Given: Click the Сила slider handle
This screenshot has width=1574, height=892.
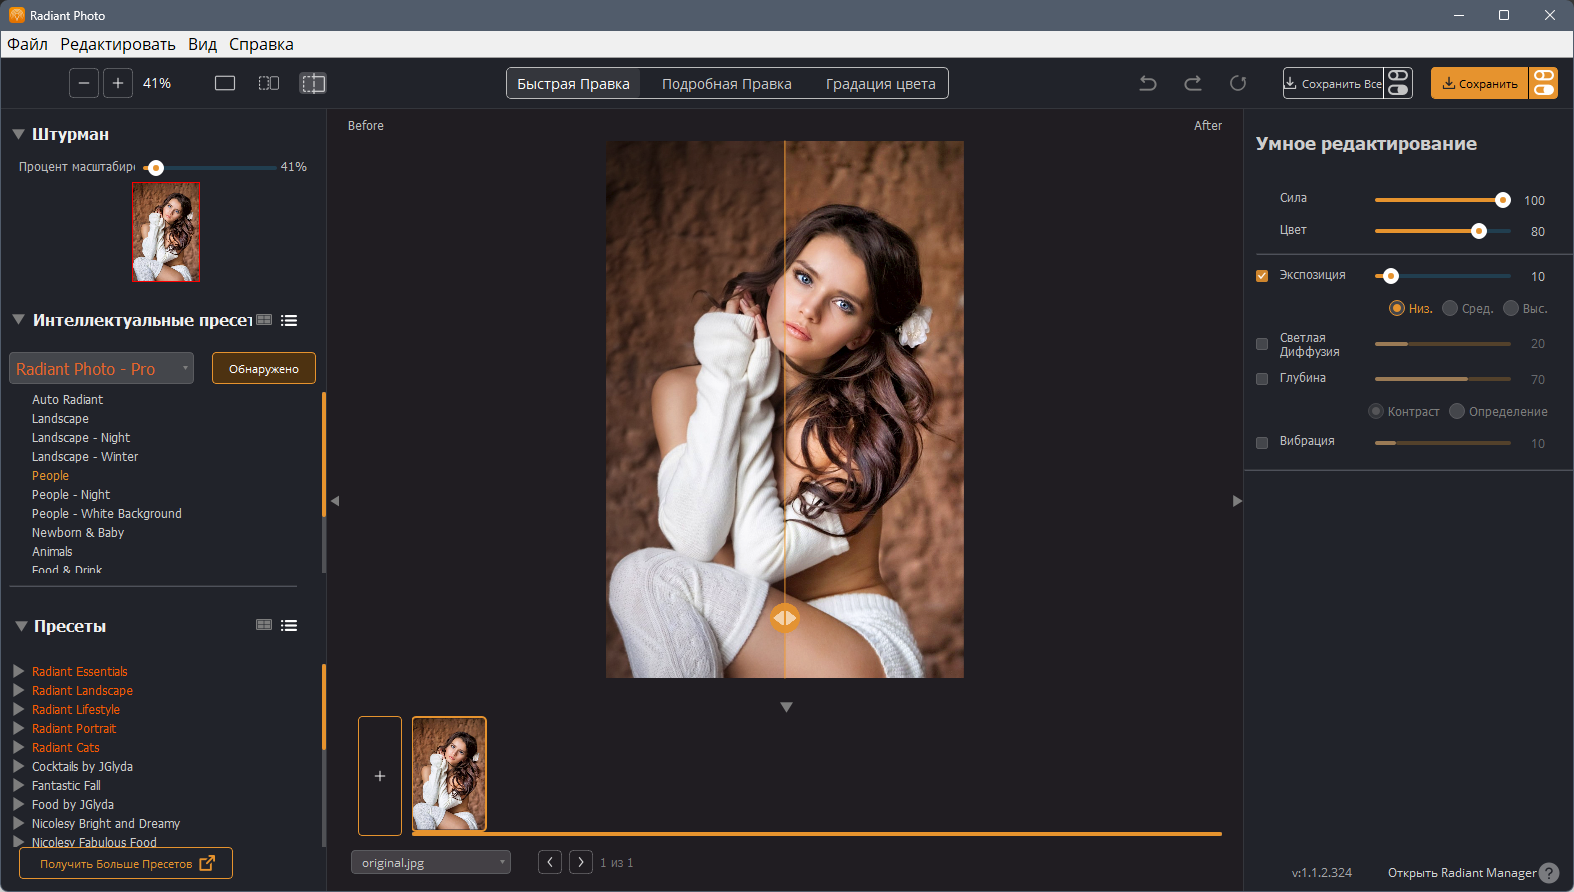Looking at the screenshot, I should click(1502, 200).
